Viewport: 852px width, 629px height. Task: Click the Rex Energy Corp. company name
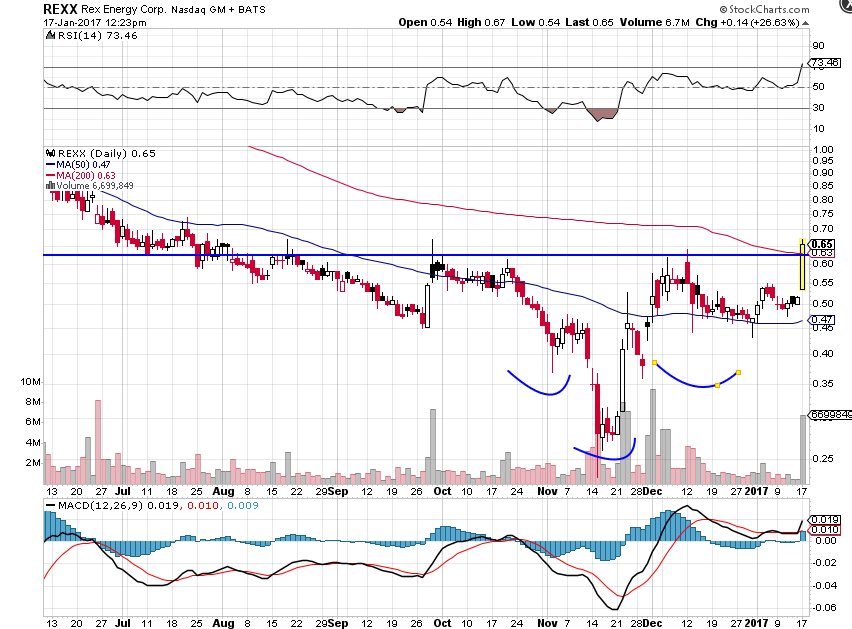[124, 9]
